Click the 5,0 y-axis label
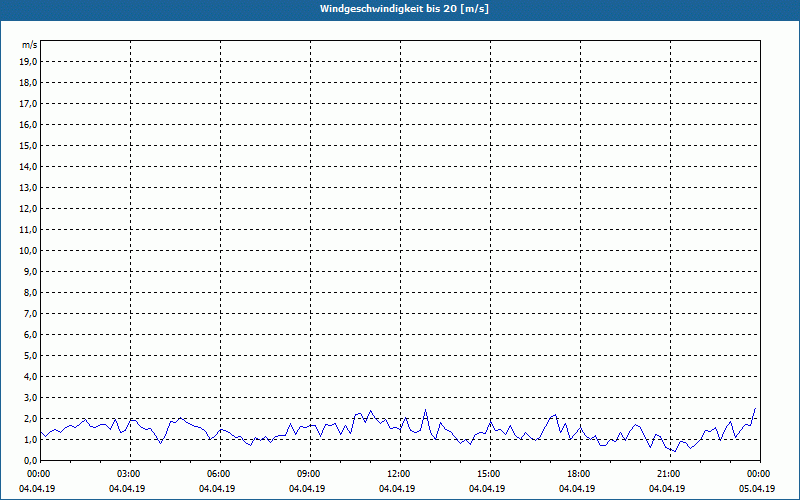This screenshot has width=800, height=500. point(30,356)
